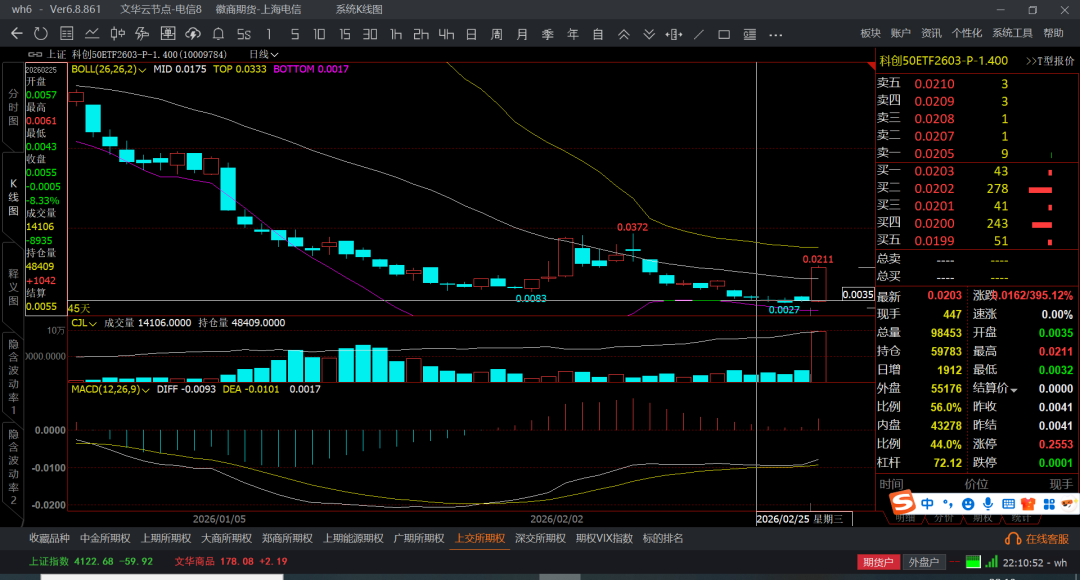Click the double down-chevron zoom icon
Viewport: 1080px width, 580px height.
[649, 34]
